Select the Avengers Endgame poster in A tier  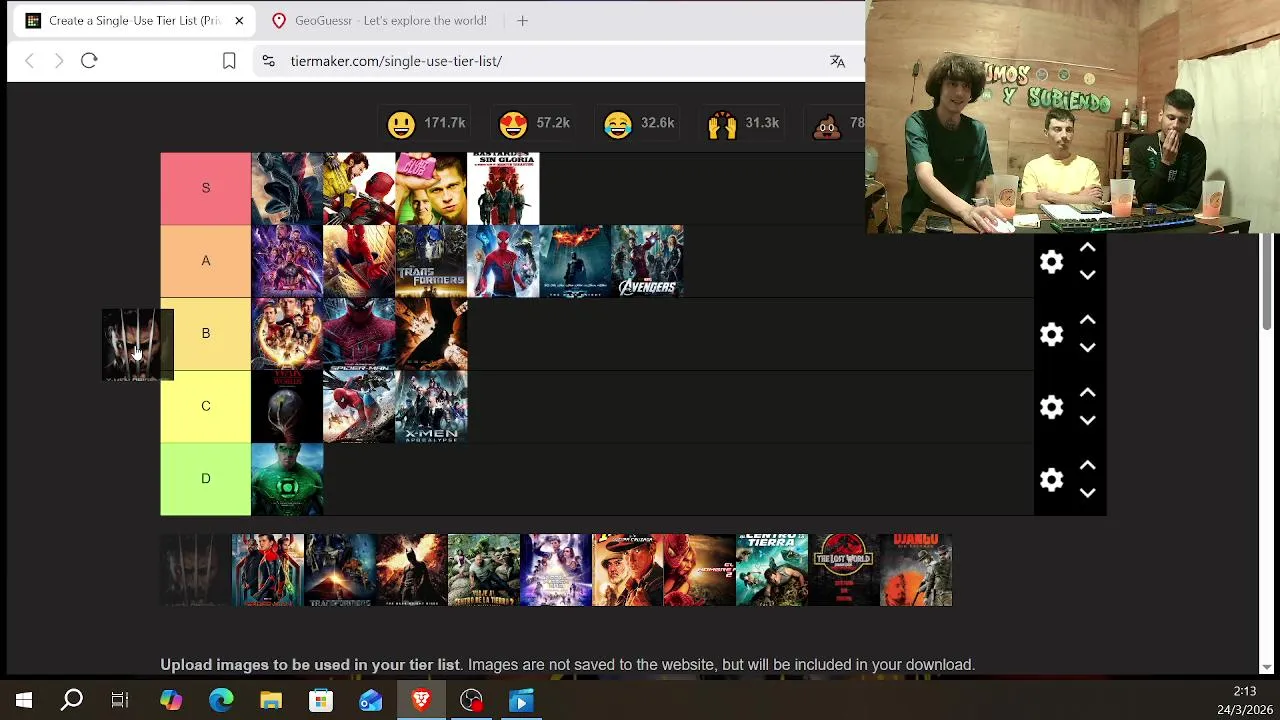pyautogui.click(x=287, y=262)
